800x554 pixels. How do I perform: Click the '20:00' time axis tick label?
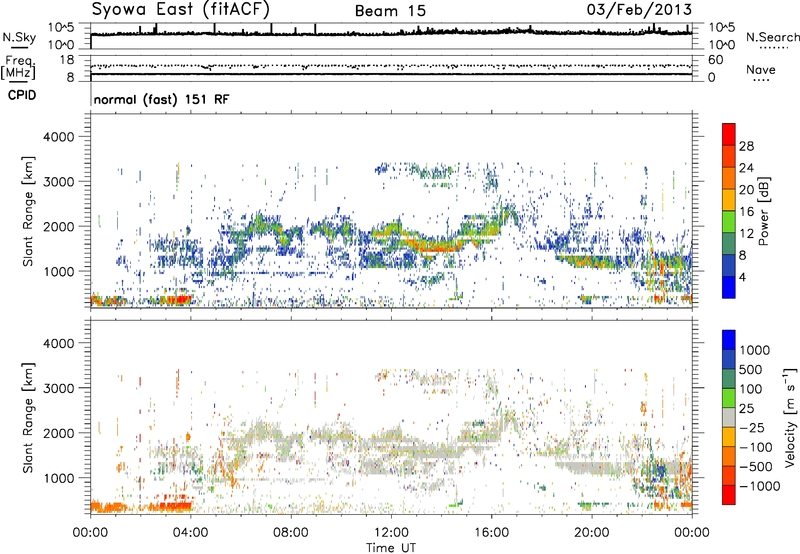click(x=592, y=533)
